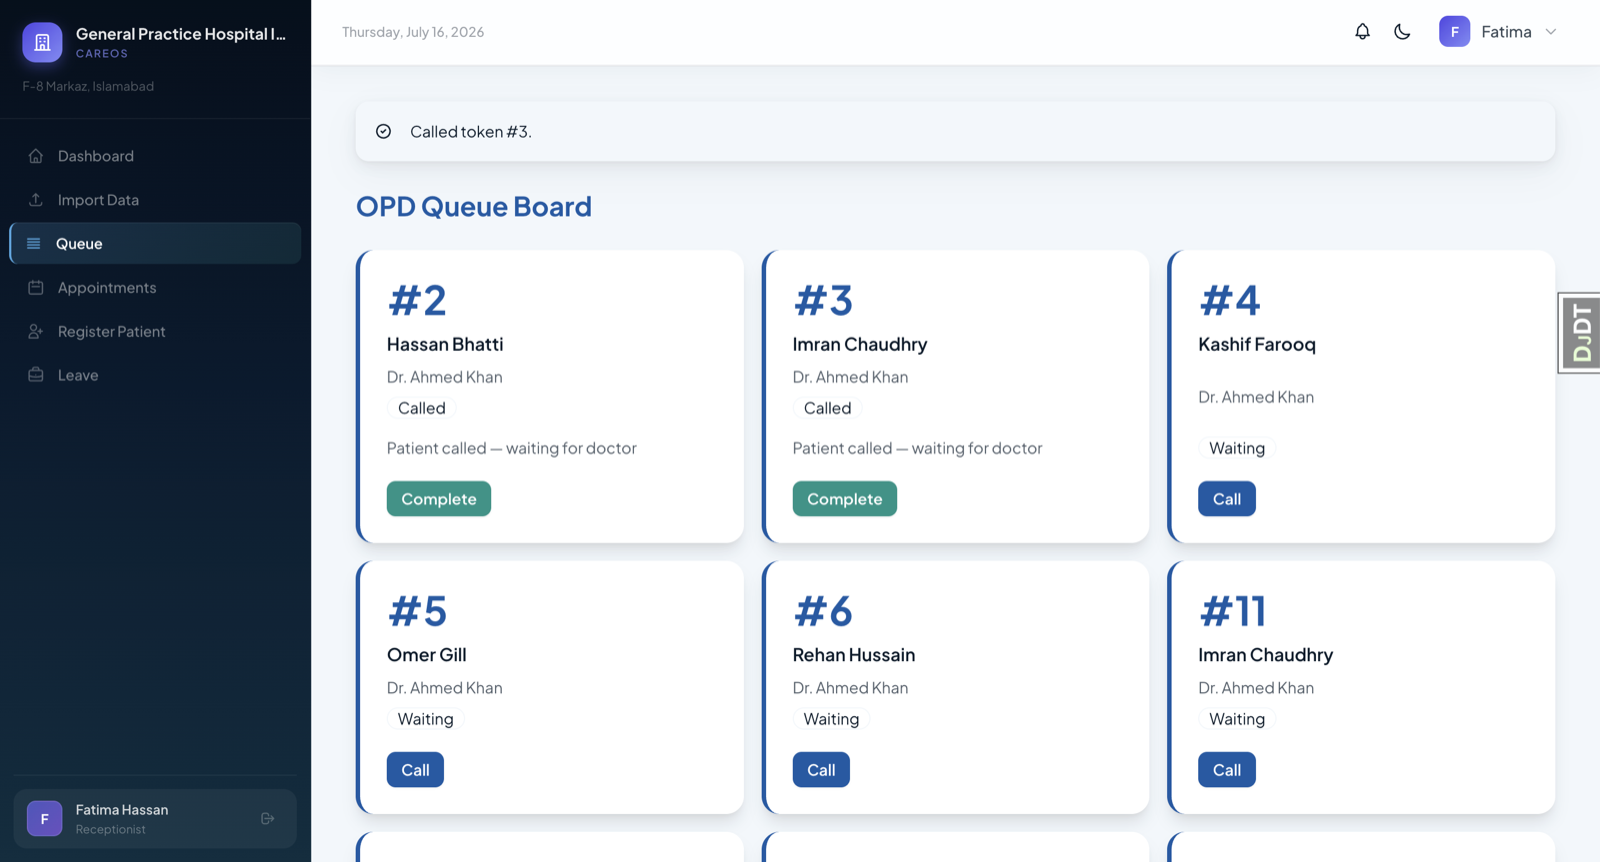Click token number #6 heading
This screenshot has width=1600, height=862.
(823, 611)
